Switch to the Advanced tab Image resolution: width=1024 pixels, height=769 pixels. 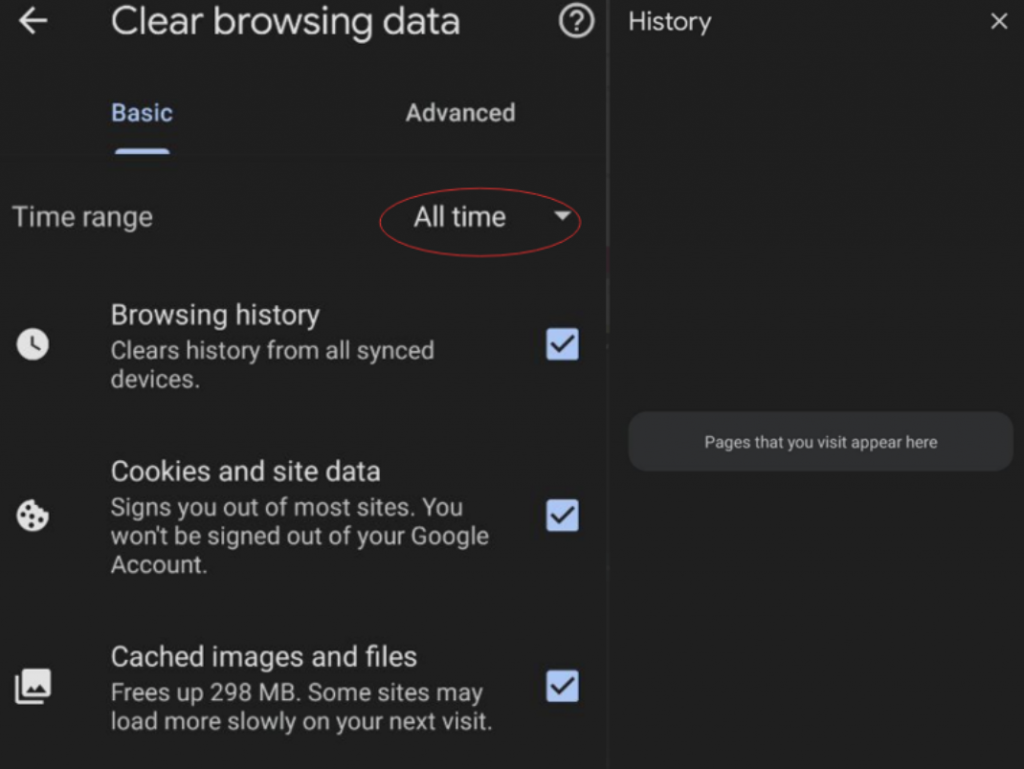tap(460, 113)
